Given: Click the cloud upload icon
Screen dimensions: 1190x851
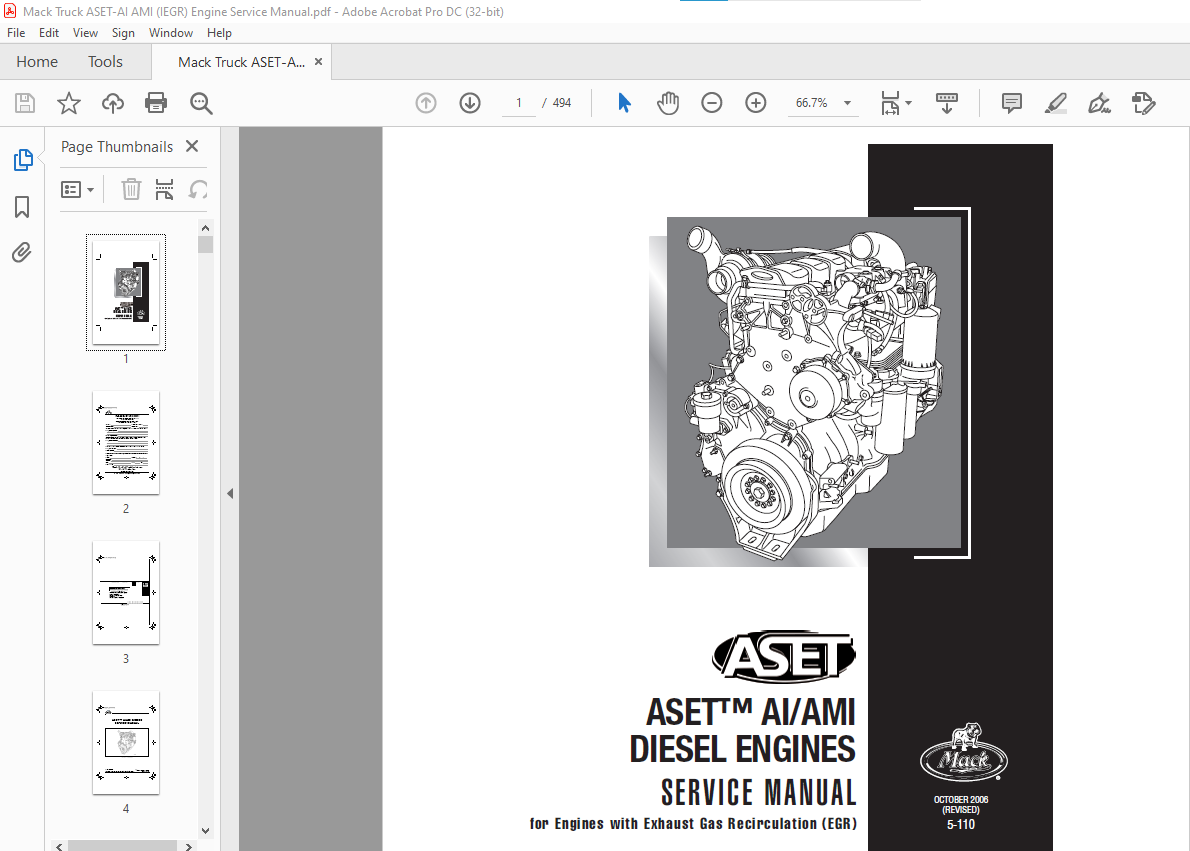Looking at the screenshot, I should pos(112,102).
